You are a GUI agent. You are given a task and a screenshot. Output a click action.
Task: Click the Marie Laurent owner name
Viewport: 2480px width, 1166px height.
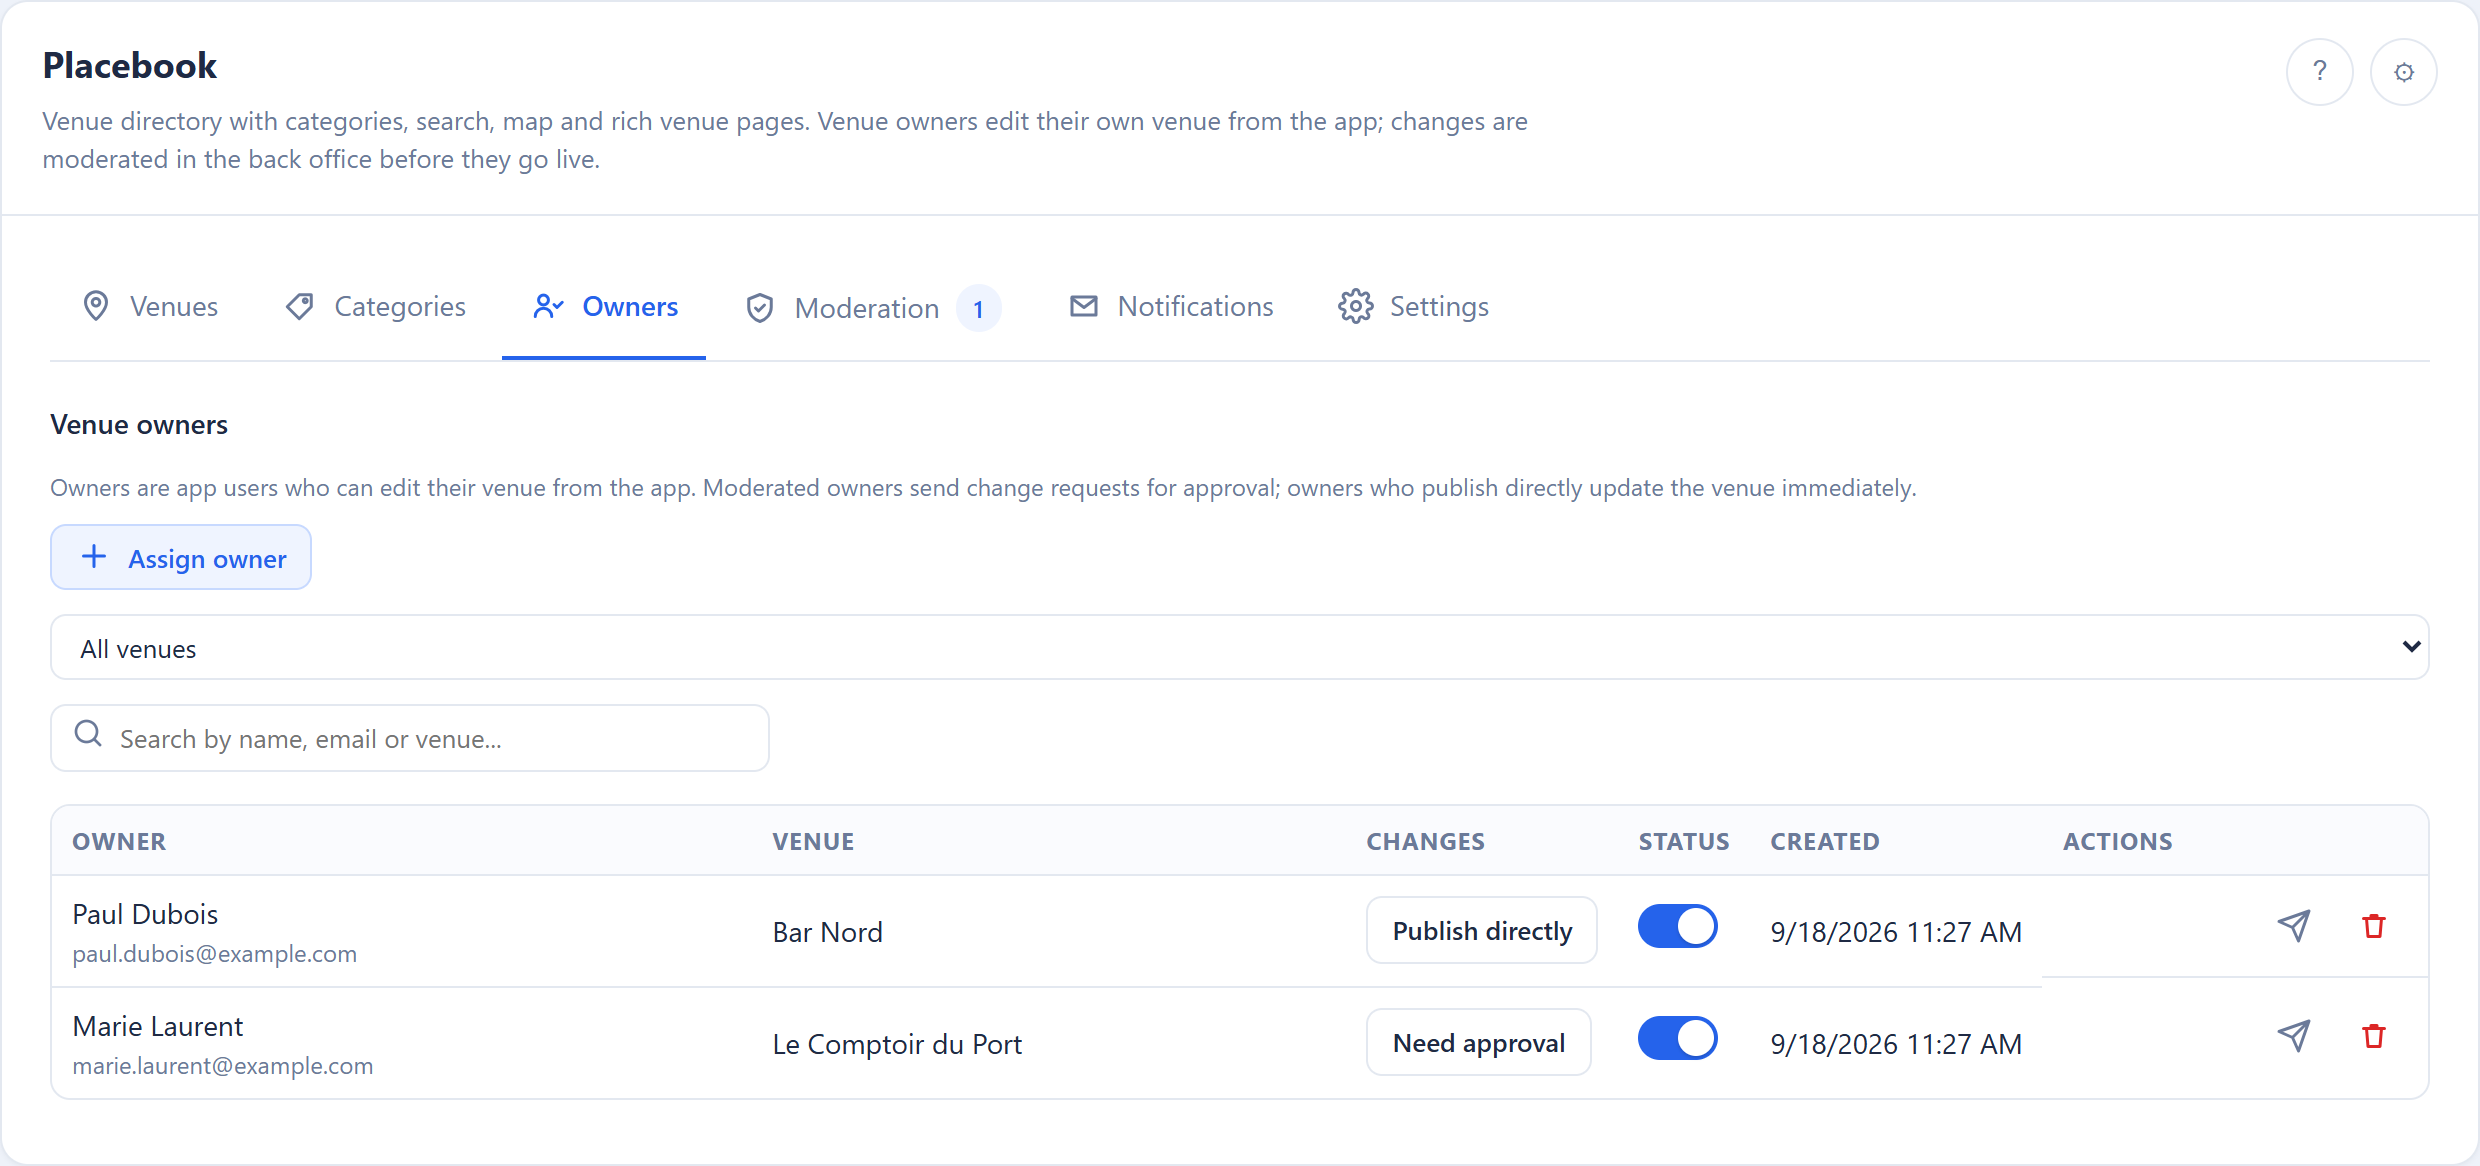tap(158, 1026)
